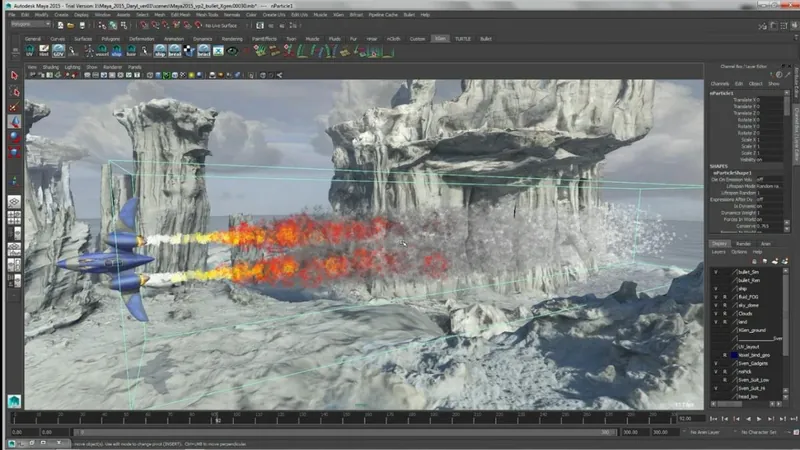
Task: Click the voxel shelf icon
Action: (x=102, y=51)
